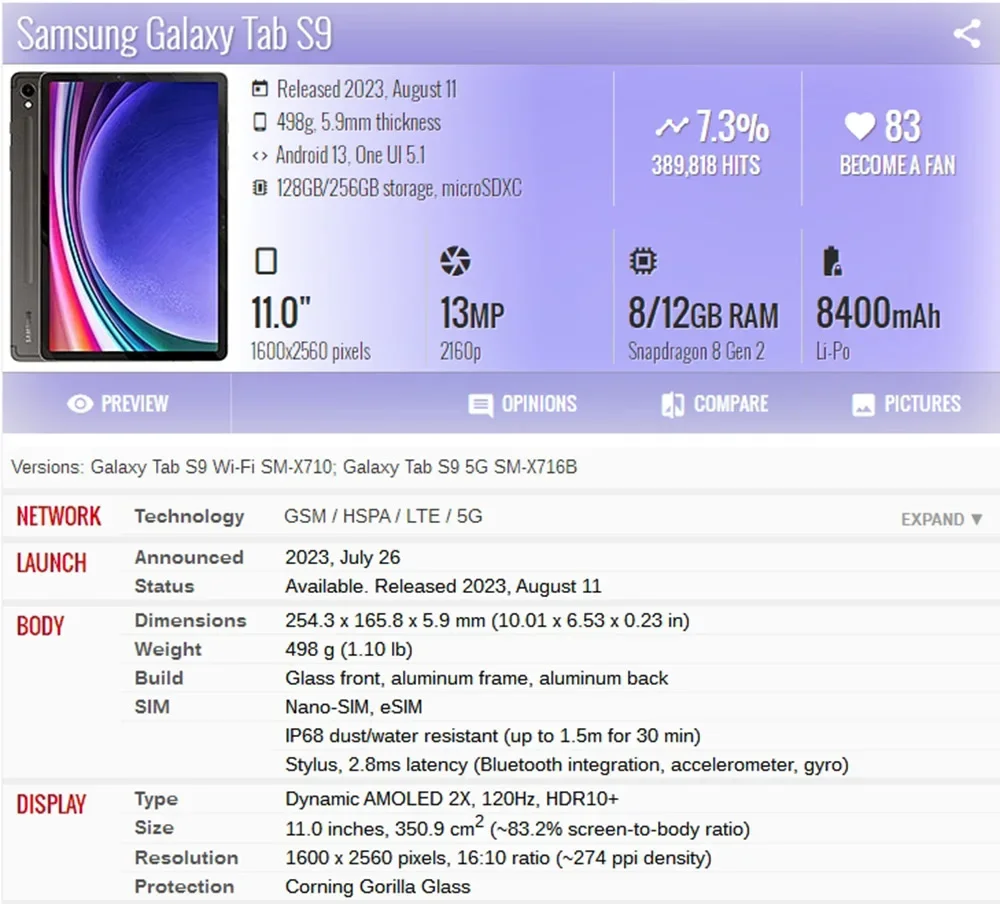Click the heart Become a Fan icon

(x=859, y=126)
